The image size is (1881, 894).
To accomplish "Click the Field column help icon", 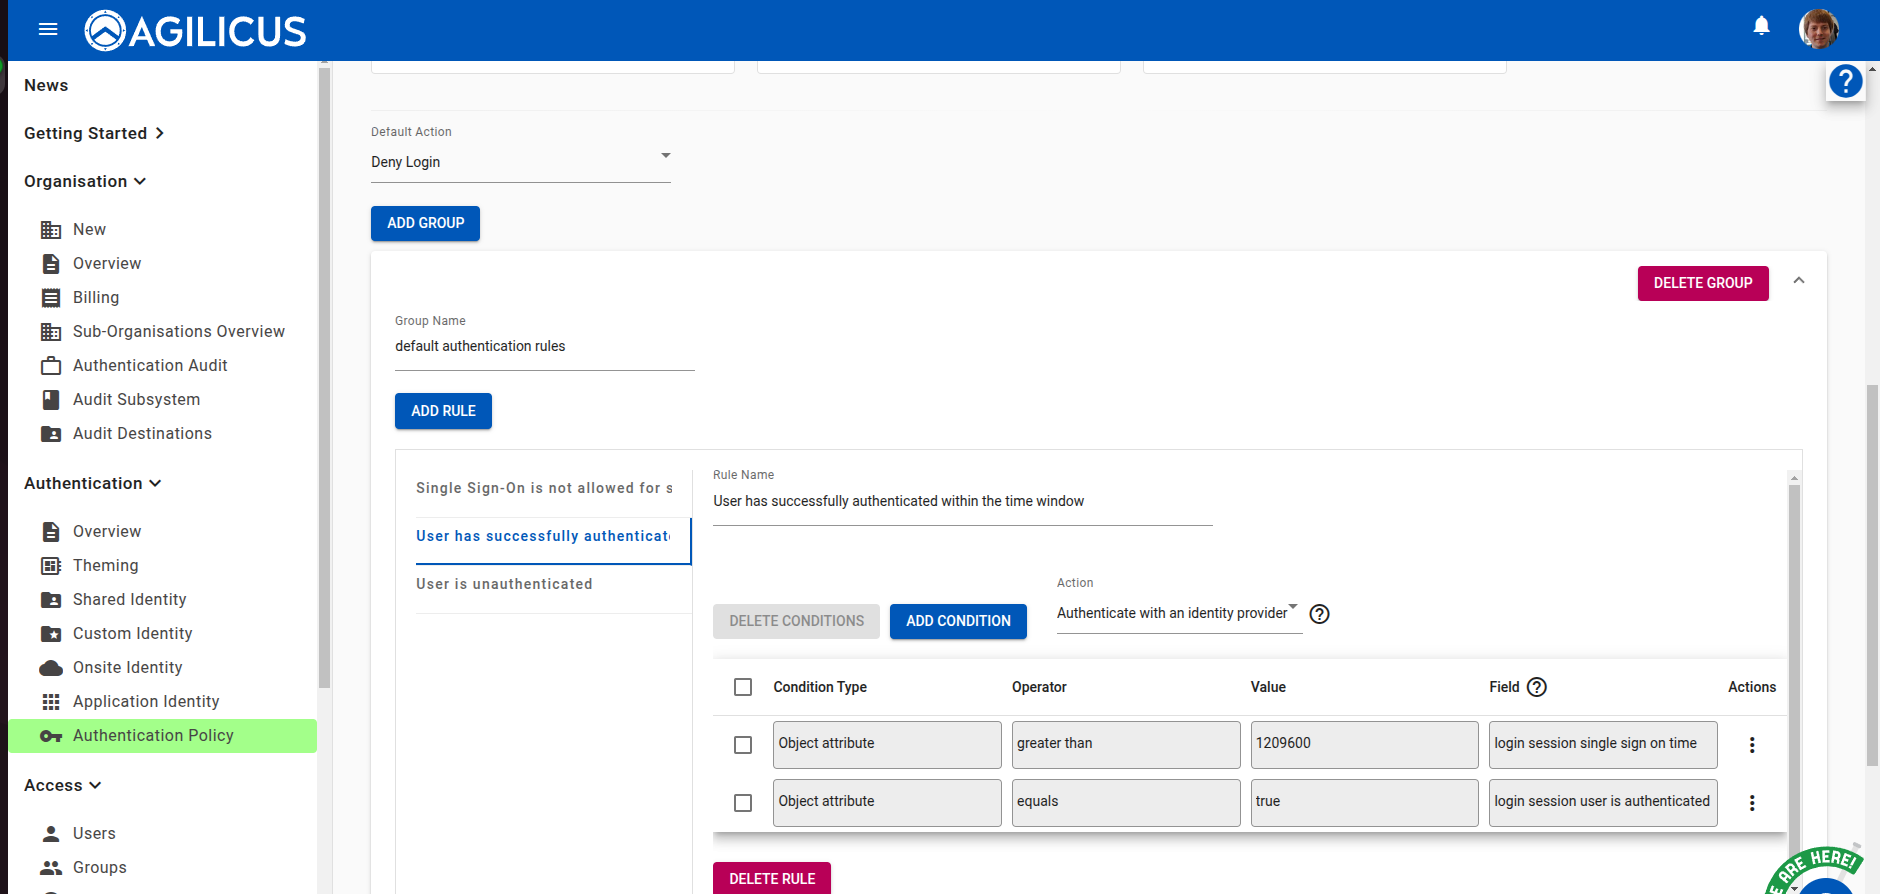I will pos(1537,687).
